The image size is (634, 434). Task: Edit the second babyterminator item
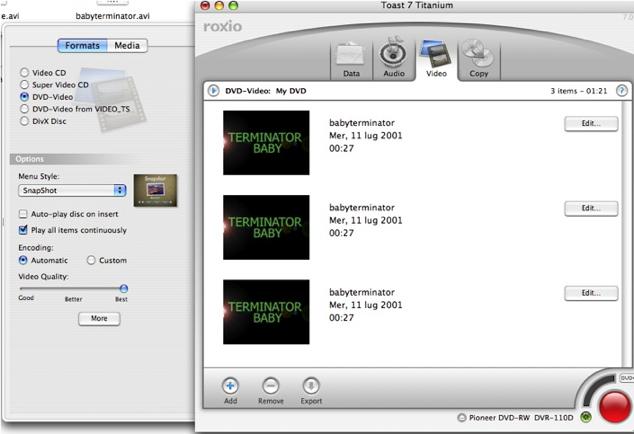coord(591,208)
